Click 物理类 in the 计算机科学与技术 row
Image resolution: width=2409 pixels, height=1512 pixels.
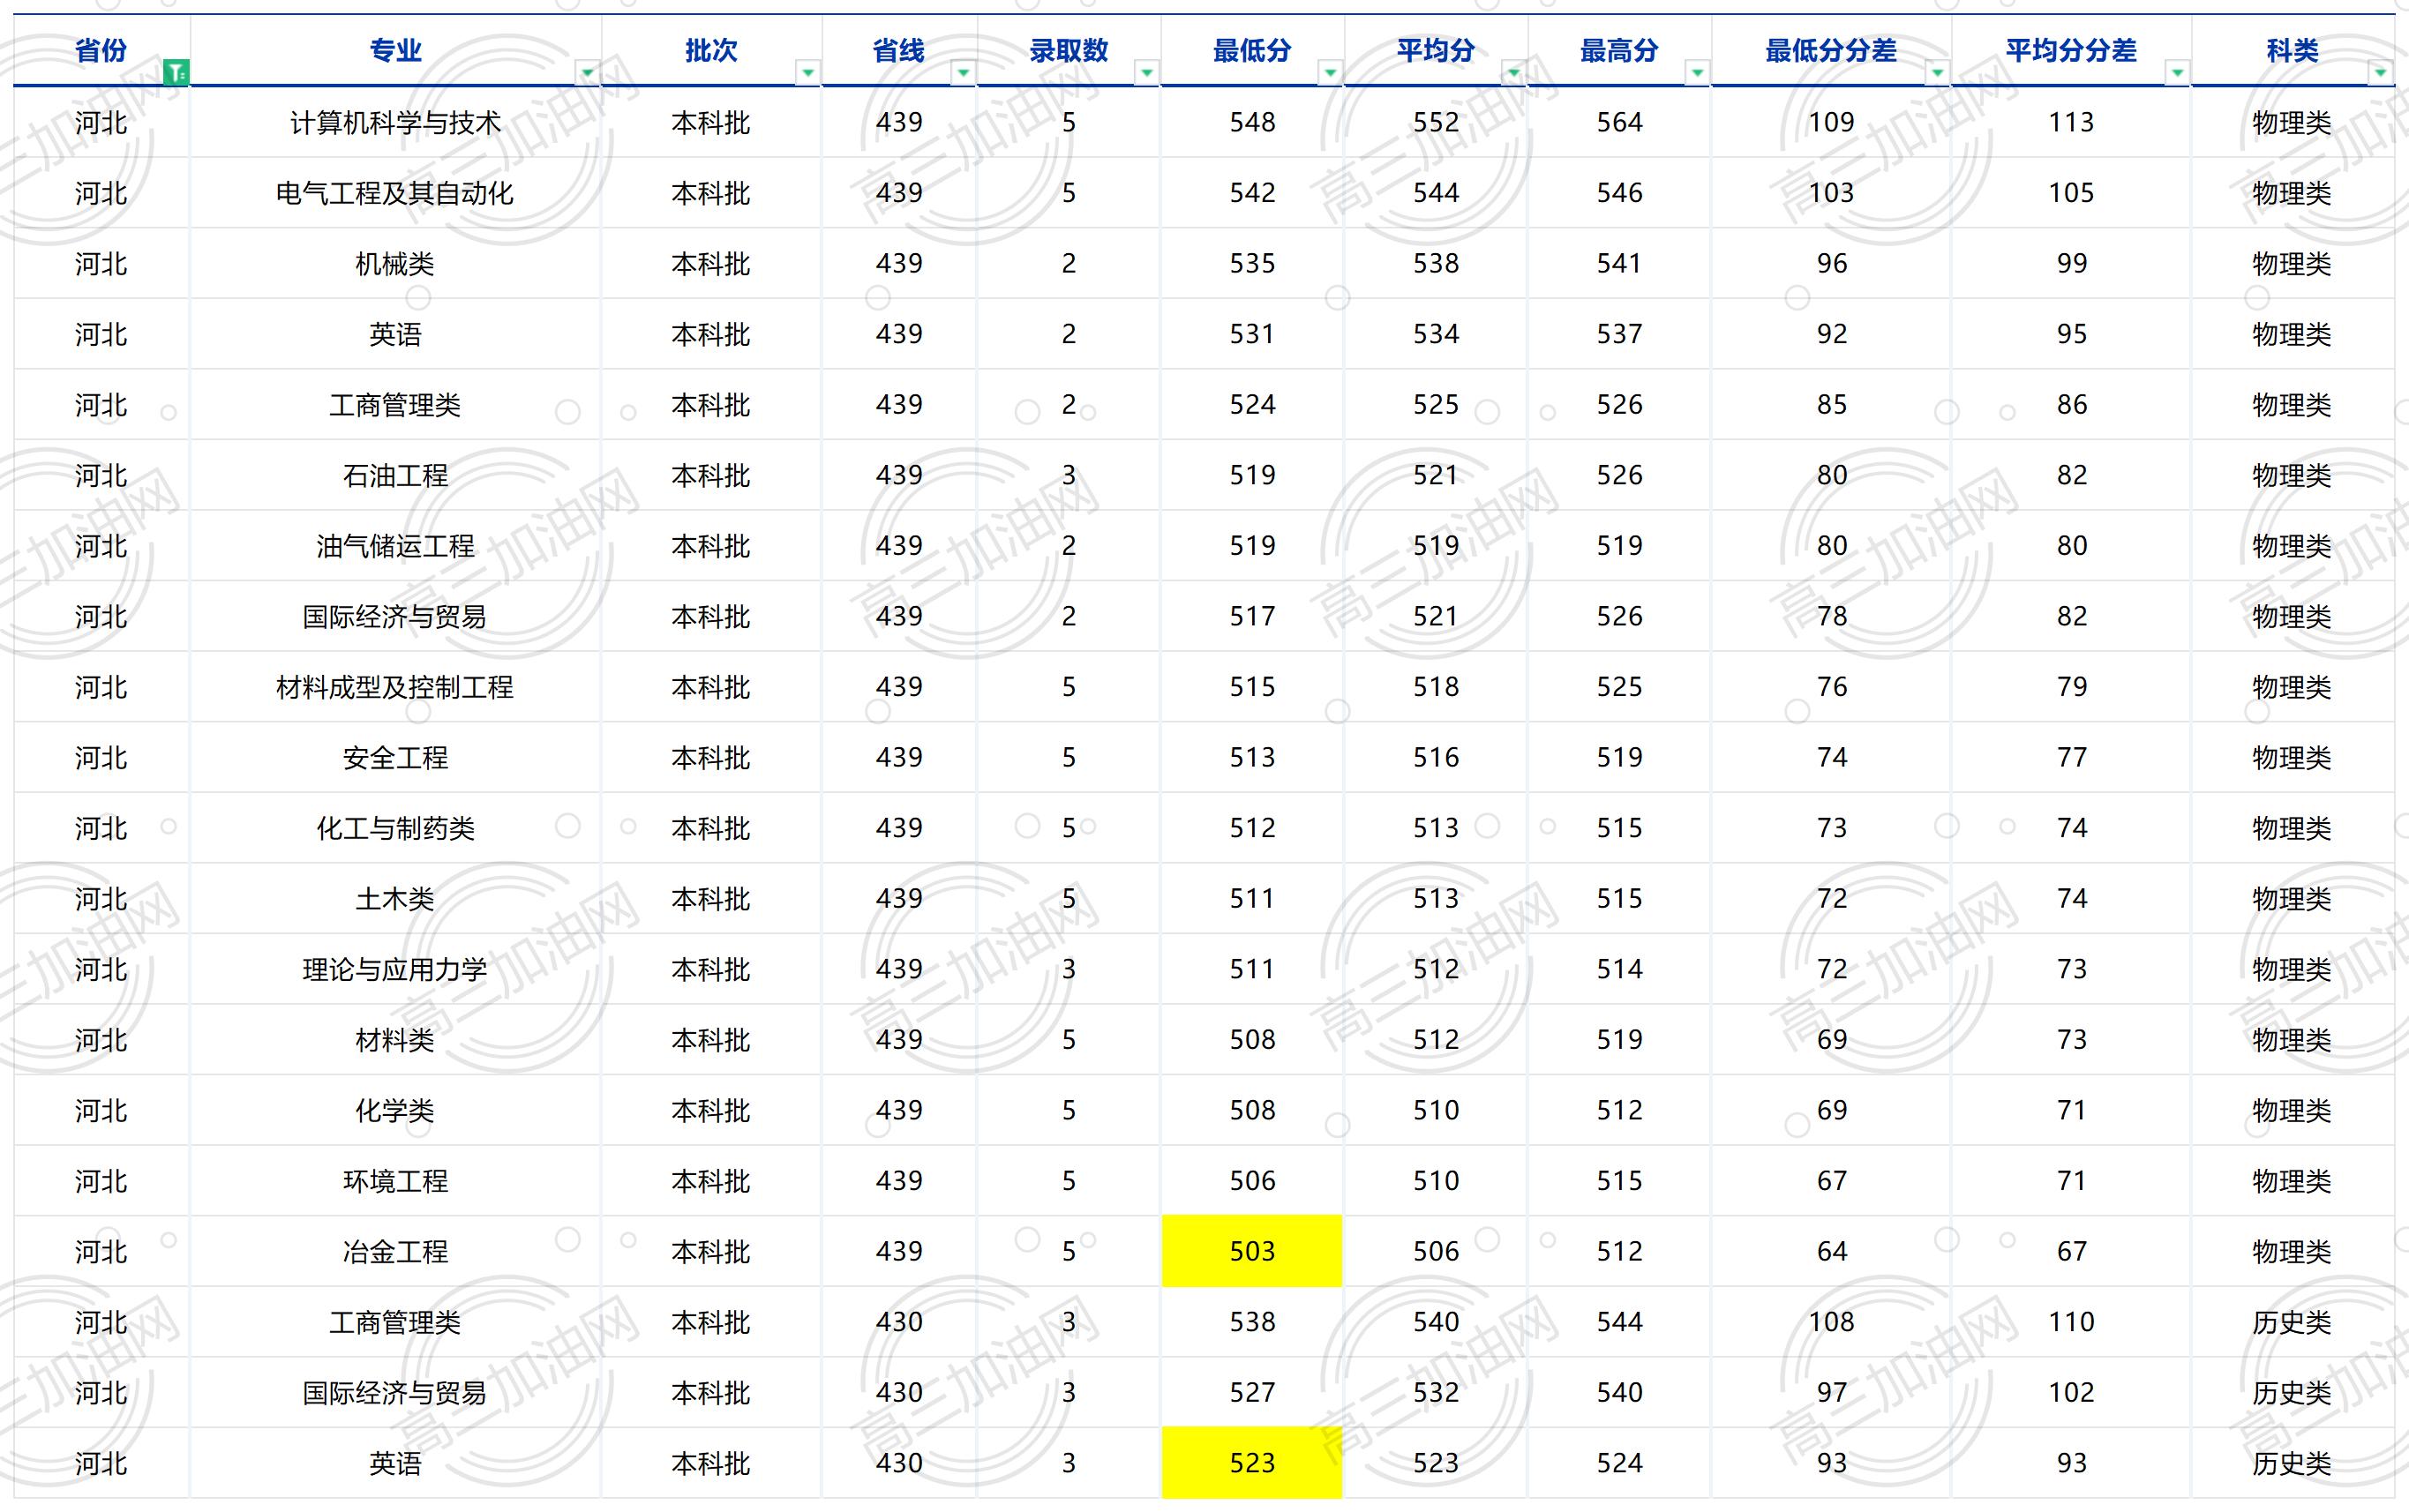[2291, 122]
